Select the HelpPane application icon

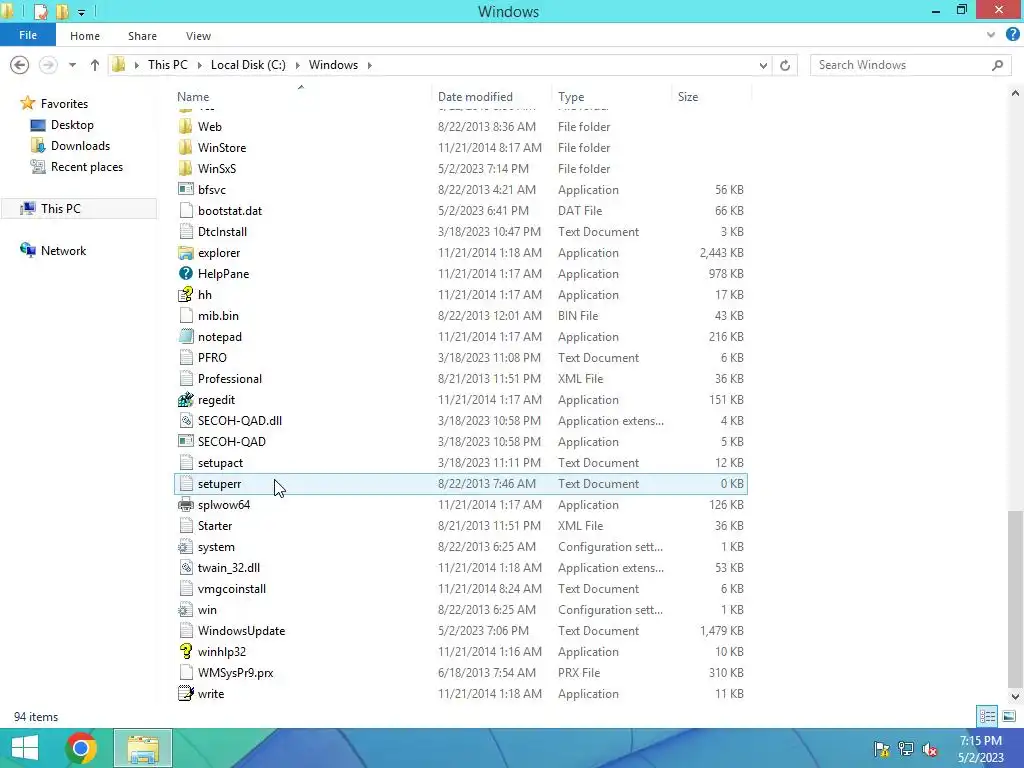(185, 274)
